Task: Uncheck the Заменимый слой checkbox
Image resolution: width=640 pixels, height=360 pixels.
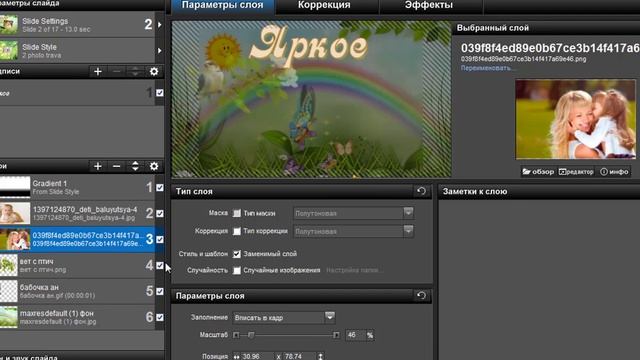Action: [237, 254]
